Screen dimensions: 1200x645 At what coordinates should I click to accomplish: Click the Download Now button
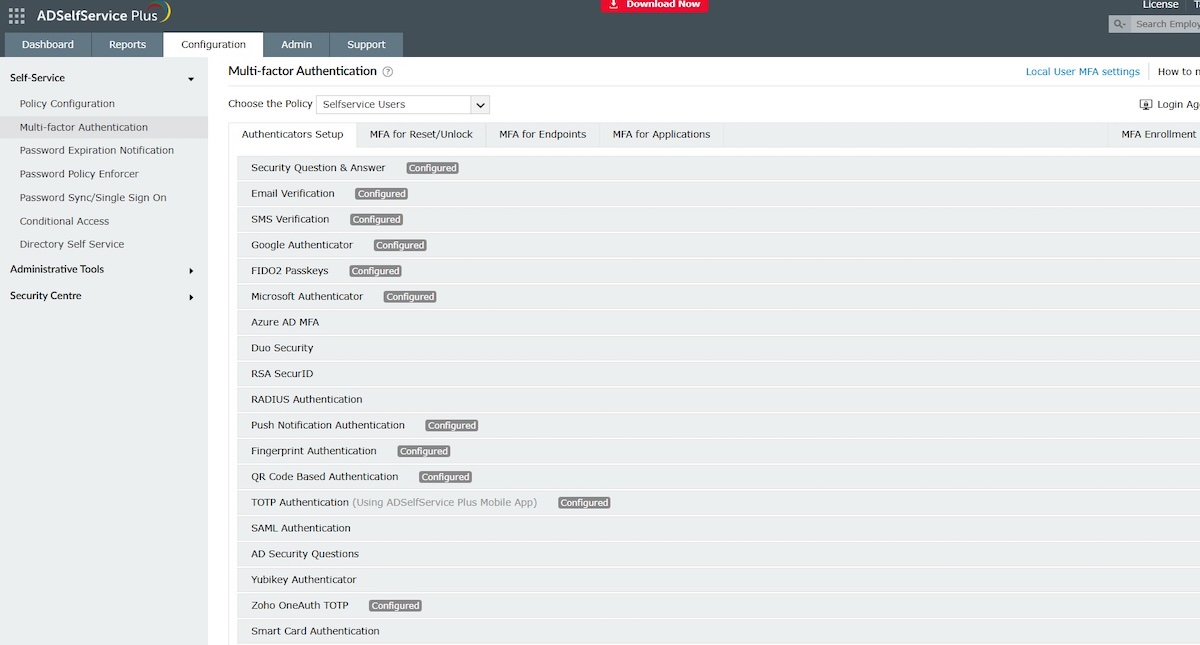654,5
